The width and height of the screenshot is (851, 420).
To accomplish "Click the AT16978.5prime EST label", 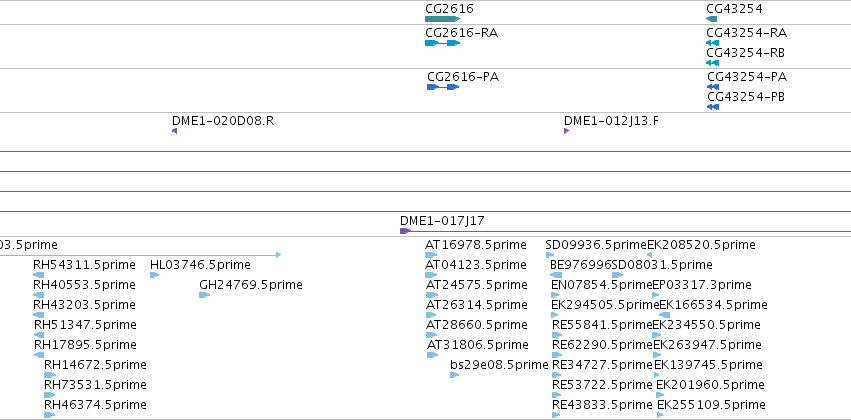I will 476,245.
